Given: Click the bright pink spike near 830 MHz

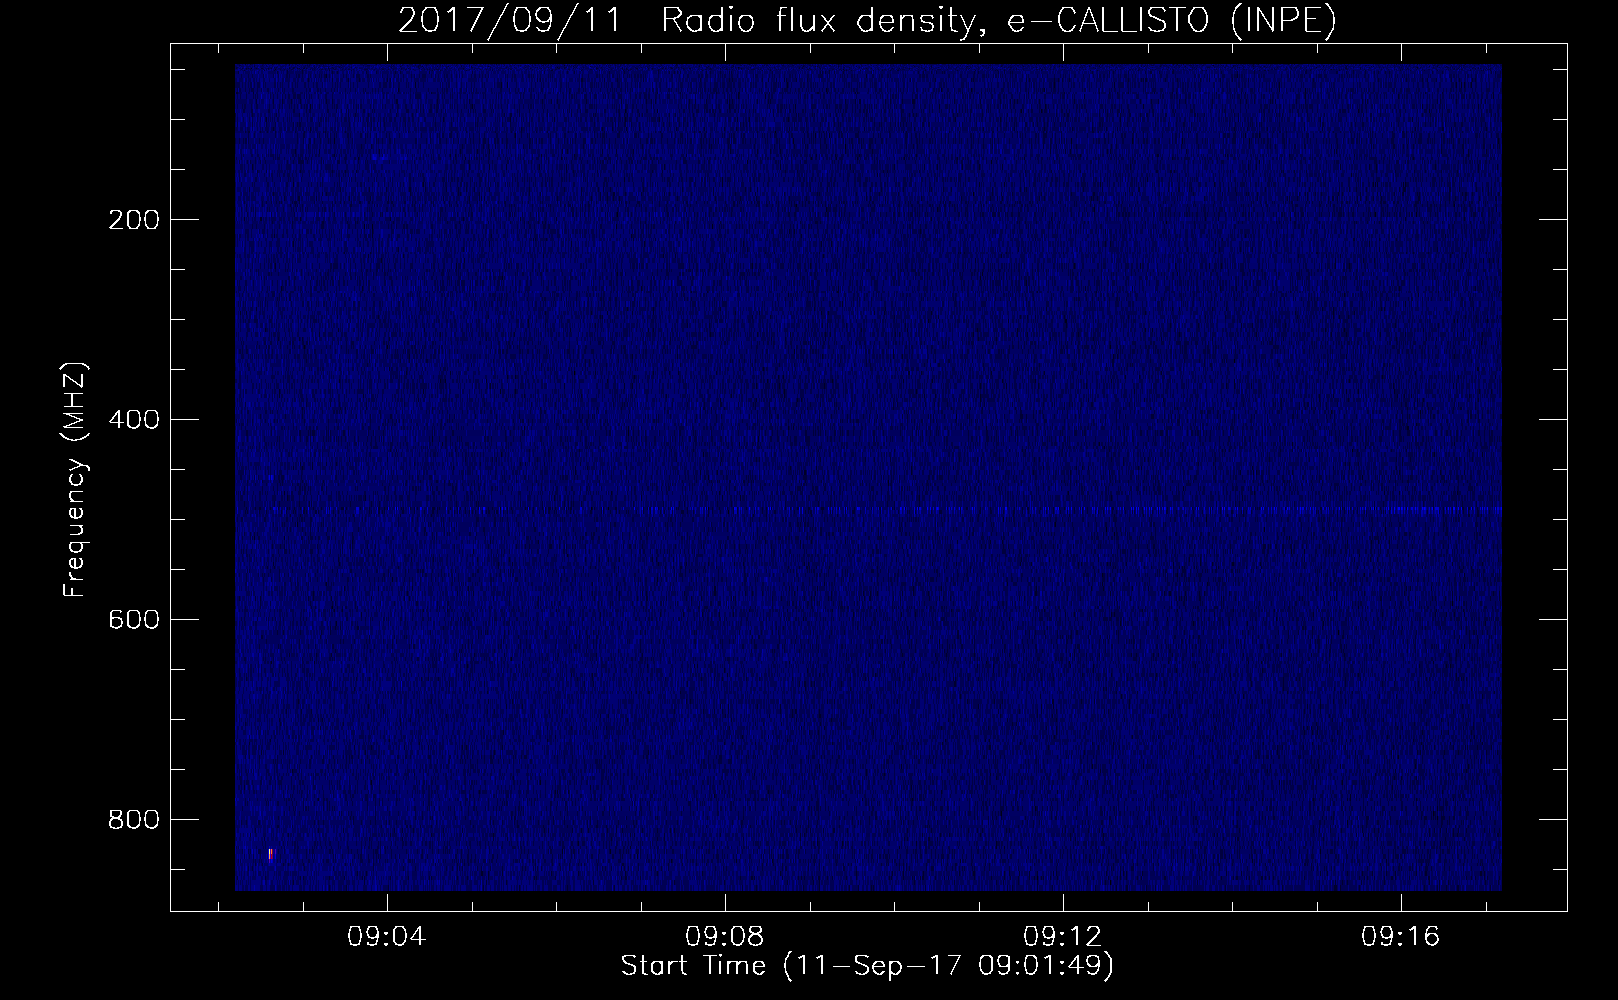Looking at the screenshot, I should (270, 854).
